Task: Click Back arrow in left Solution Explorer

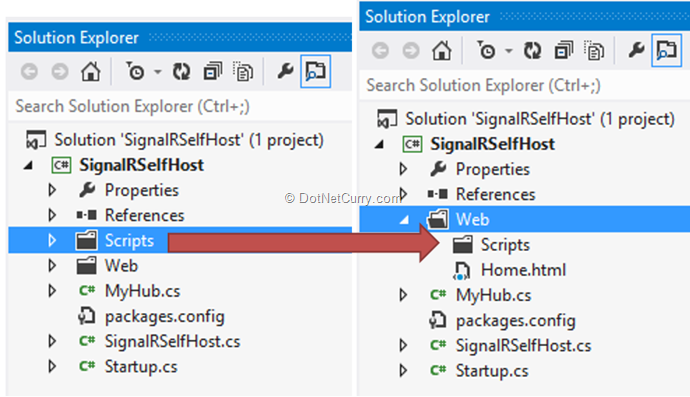Action: click(x=29, y=71)
